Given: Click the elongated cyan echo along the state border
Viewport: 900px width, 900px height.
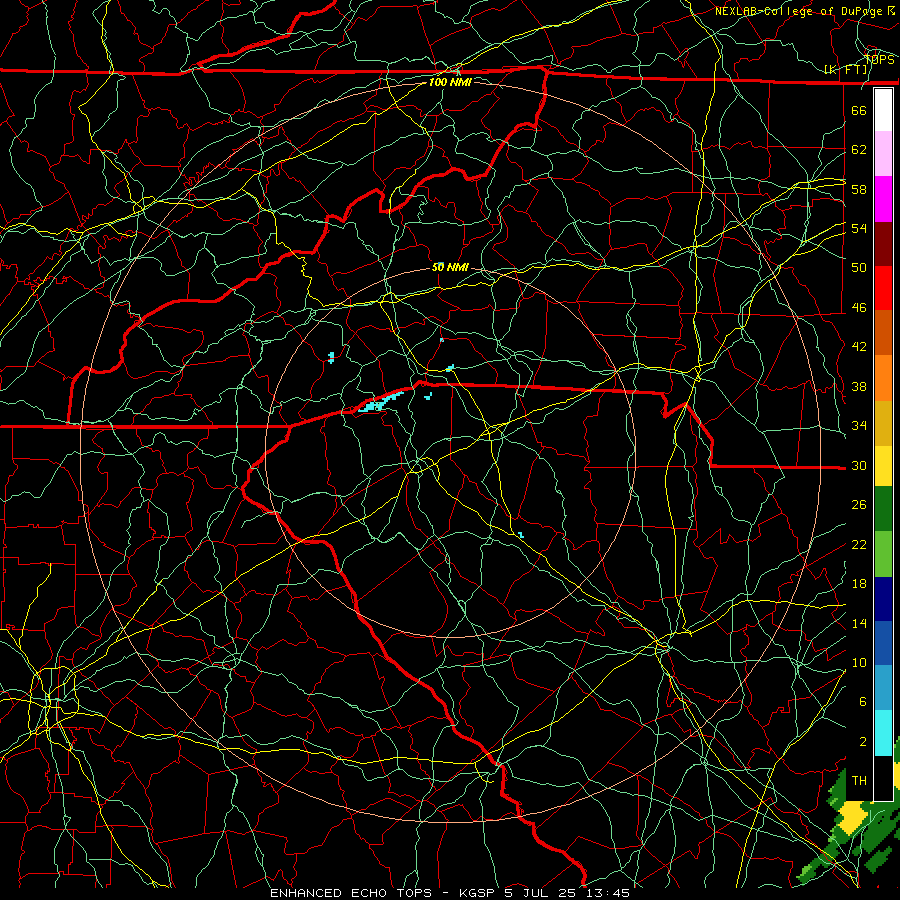Looking at the screenshot, I should tap(379, 404).
